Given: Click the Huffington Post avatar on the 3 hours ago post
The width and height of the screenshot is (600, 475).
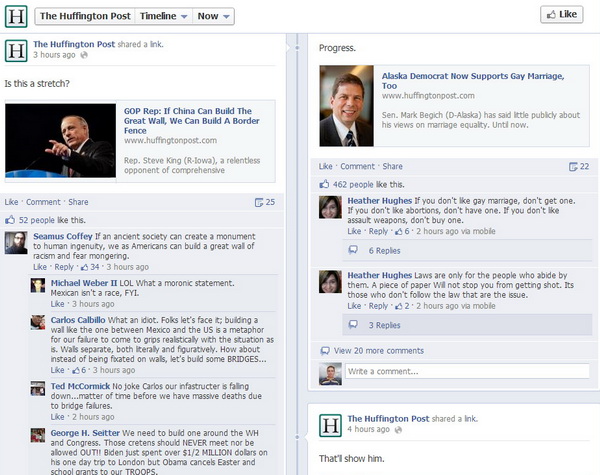Looking at the screenshot, I should (16, 51).
